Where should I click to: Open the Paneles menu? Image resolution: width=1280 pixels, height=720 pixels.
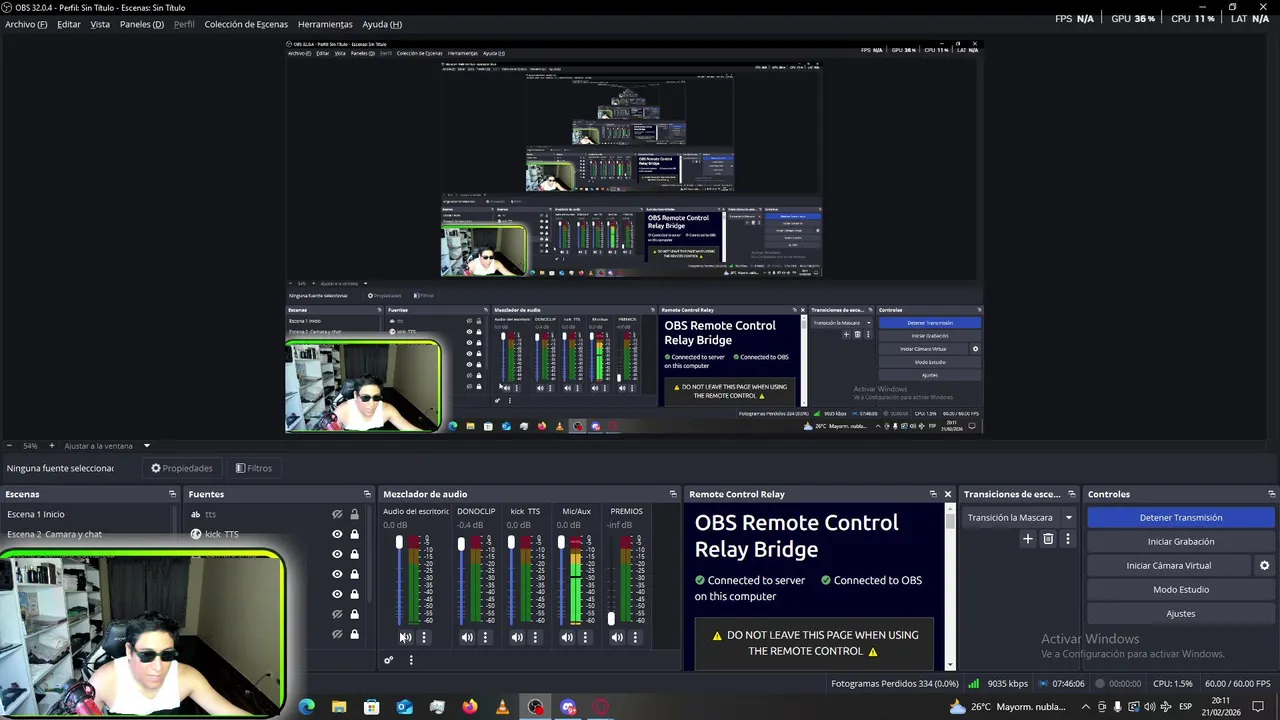[142, 24]
